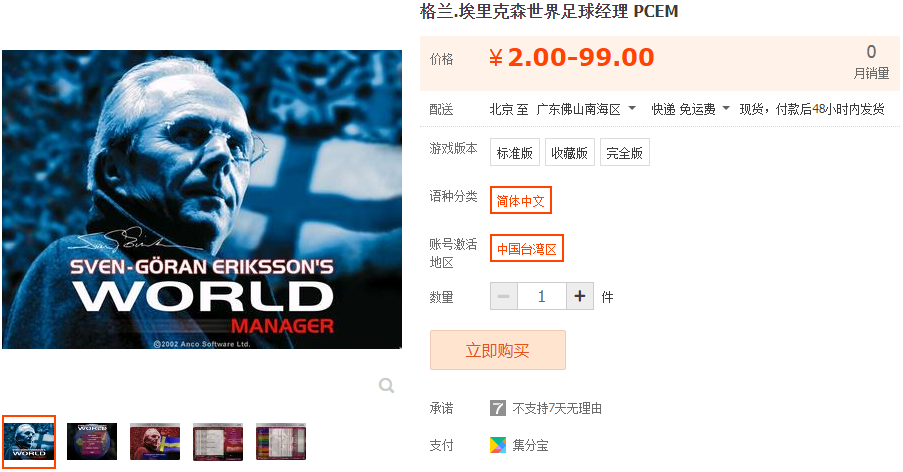The image size is (903, 472).
Task: Toggle the 中国台湾区 activation region
Action: click(526, 248)
